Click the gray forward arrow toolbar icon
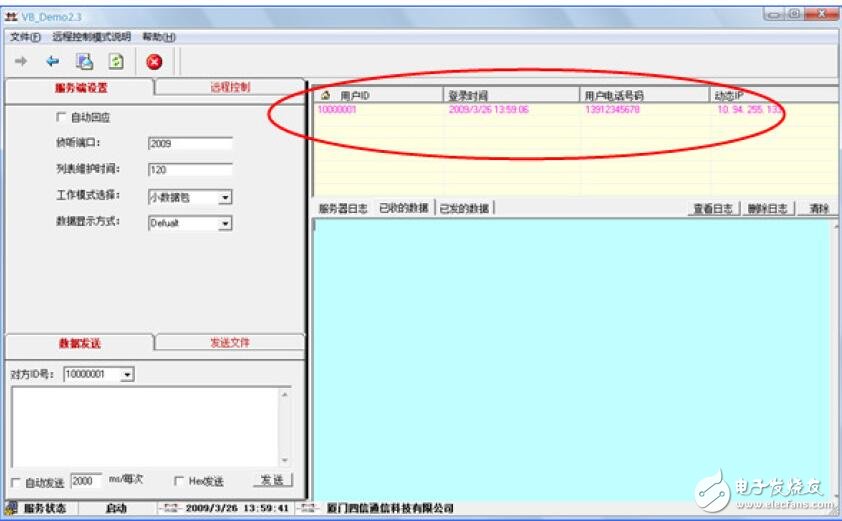842x521 pixels. (x=20, y=62)
